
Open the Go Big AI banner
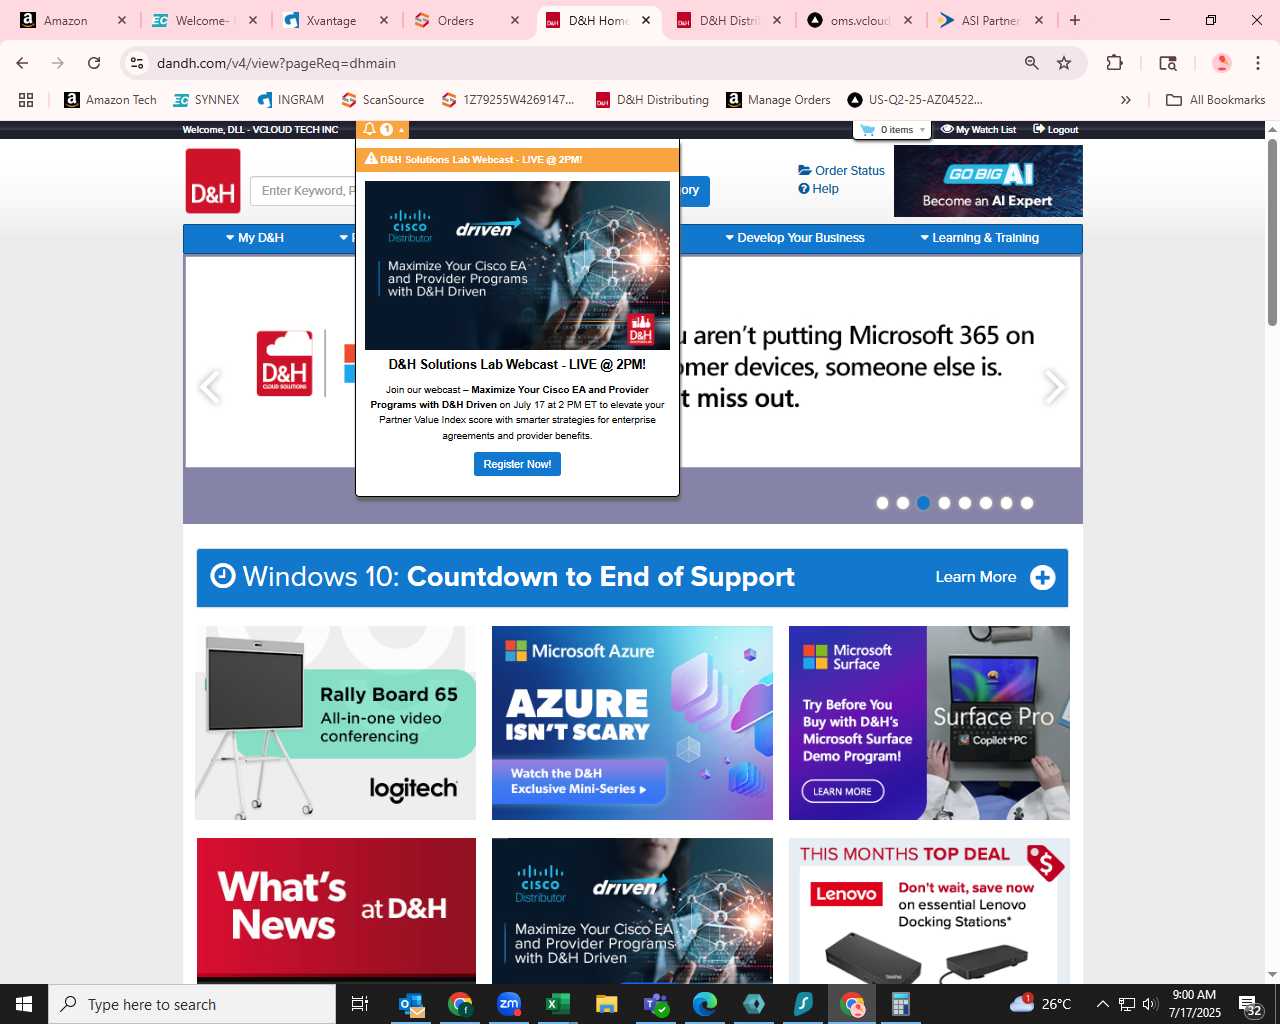(988, 181)
